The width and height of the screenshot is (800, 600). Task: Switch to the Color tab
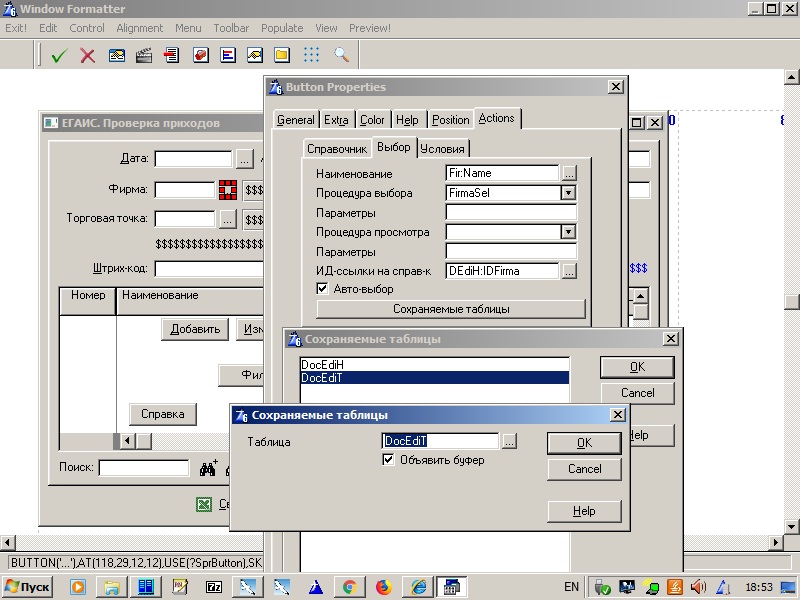click(x=372, y=120)
